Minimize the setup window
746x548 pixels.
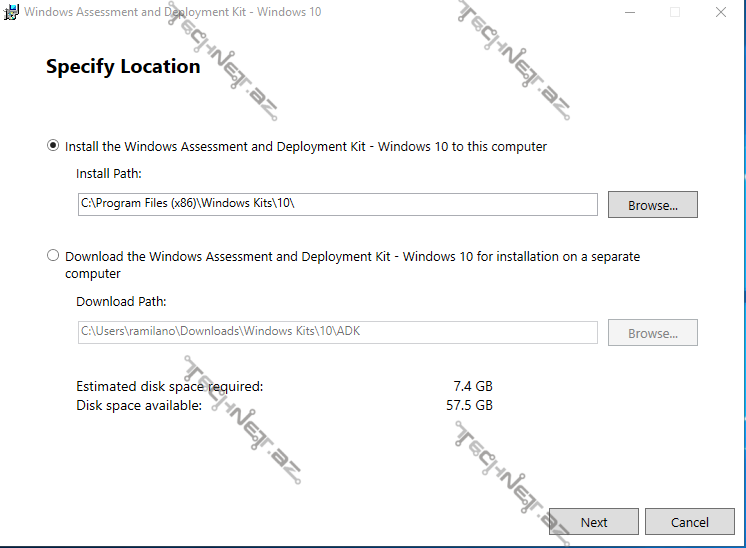coord(629,12)
